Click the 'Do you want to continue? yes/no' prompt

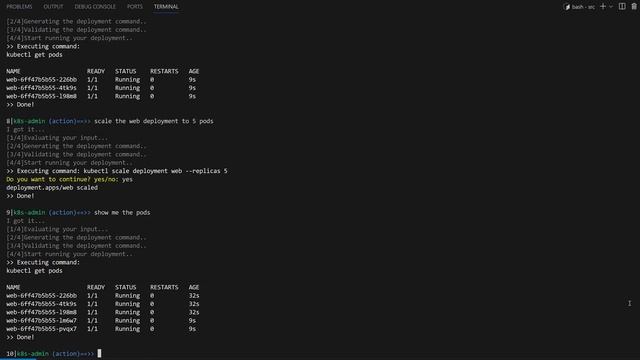pos(62,179)
